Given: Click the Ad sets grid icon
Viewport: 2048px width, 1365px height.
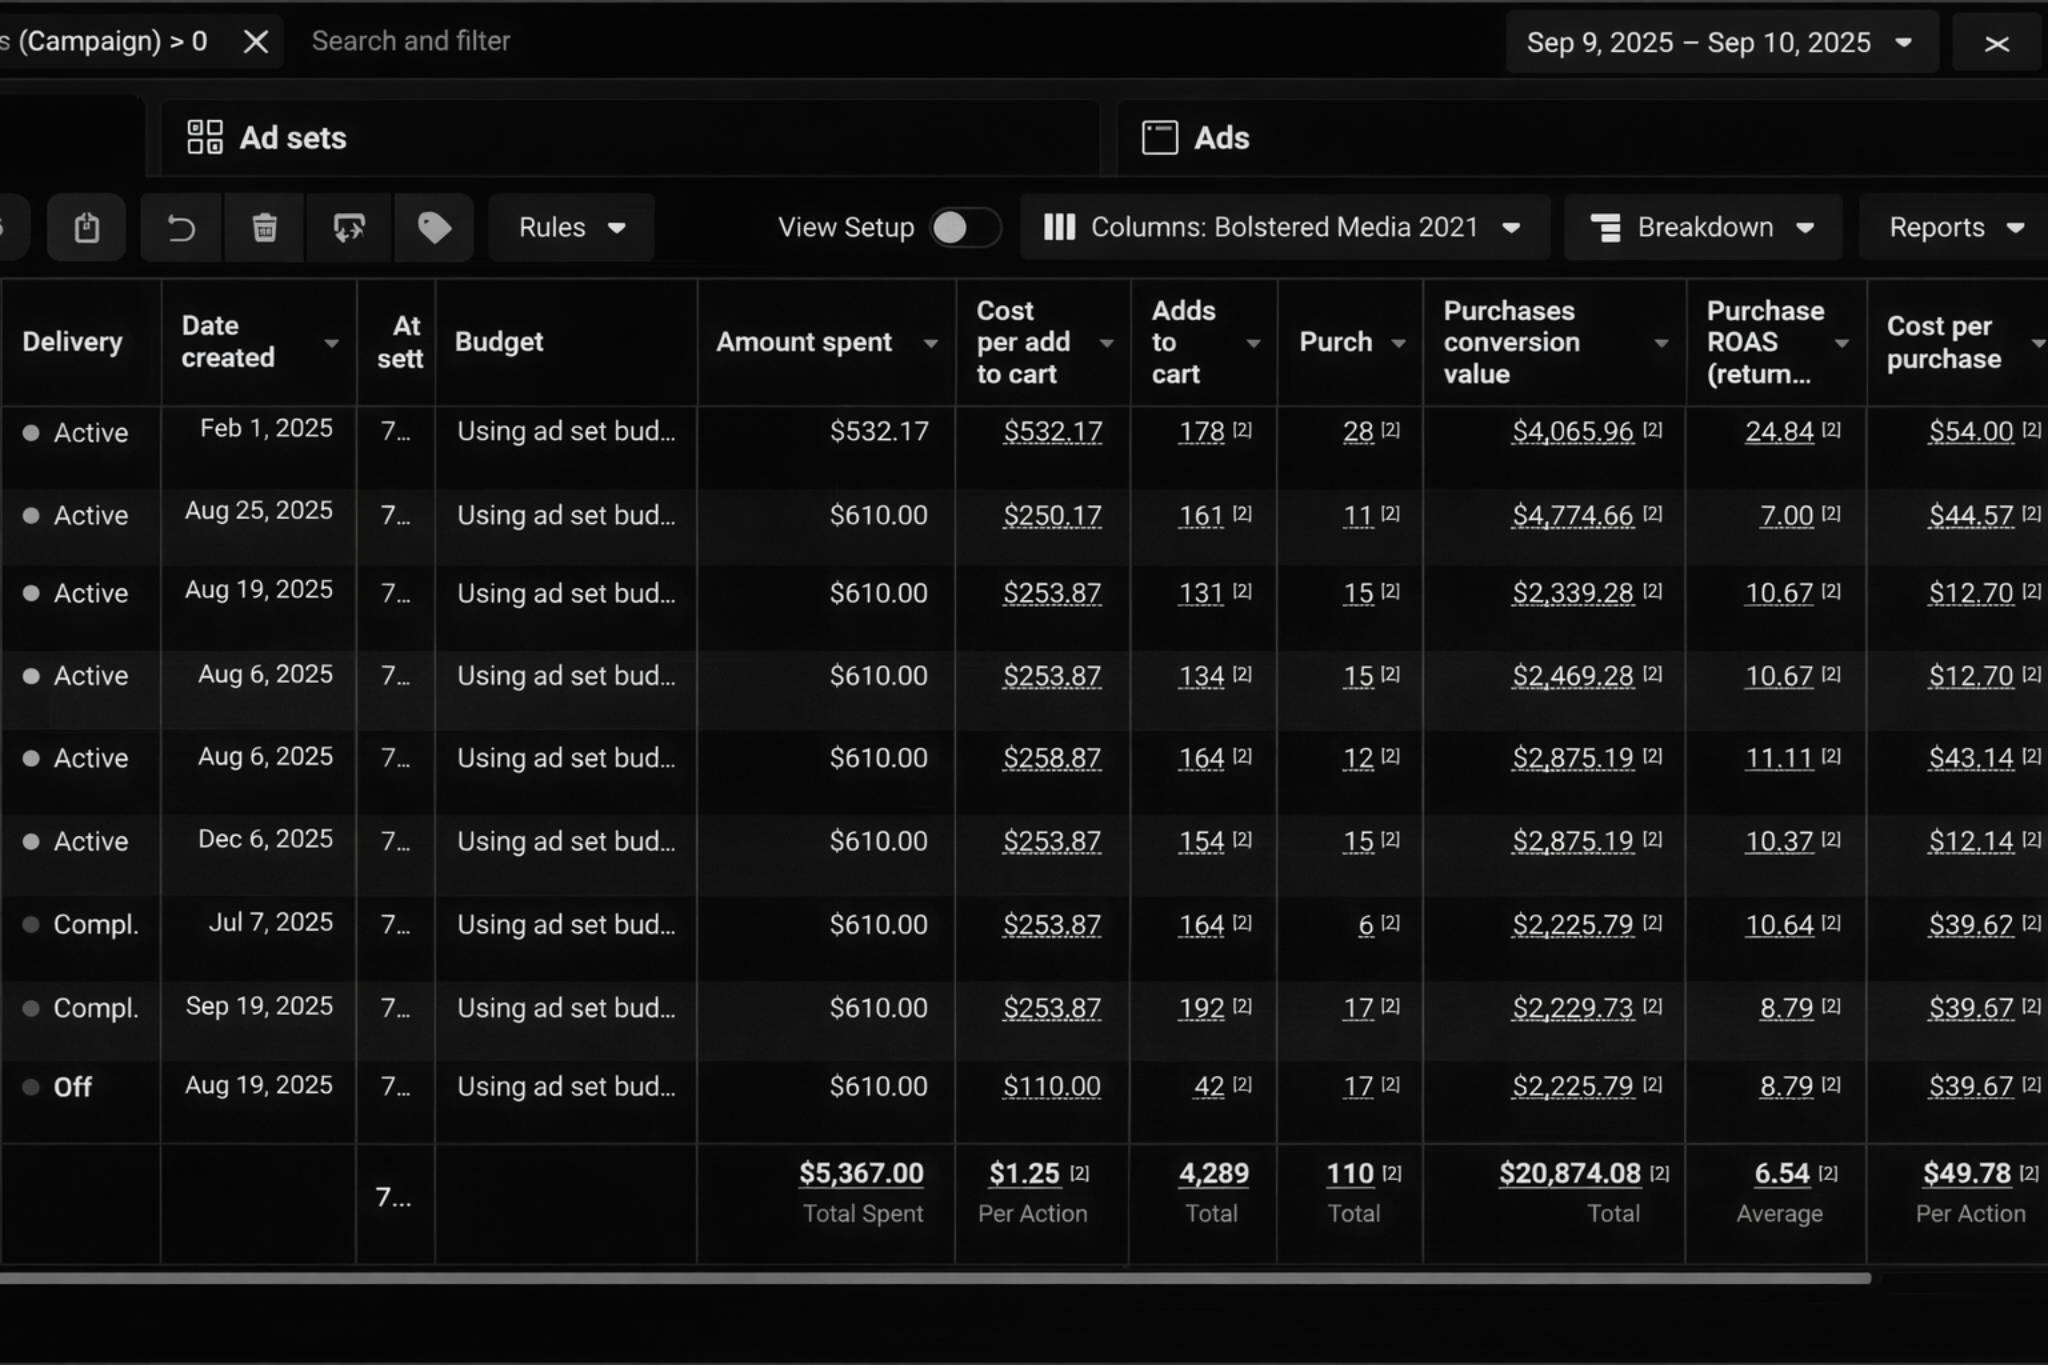Looking at the screenshot, I should [x=205, y=138].
